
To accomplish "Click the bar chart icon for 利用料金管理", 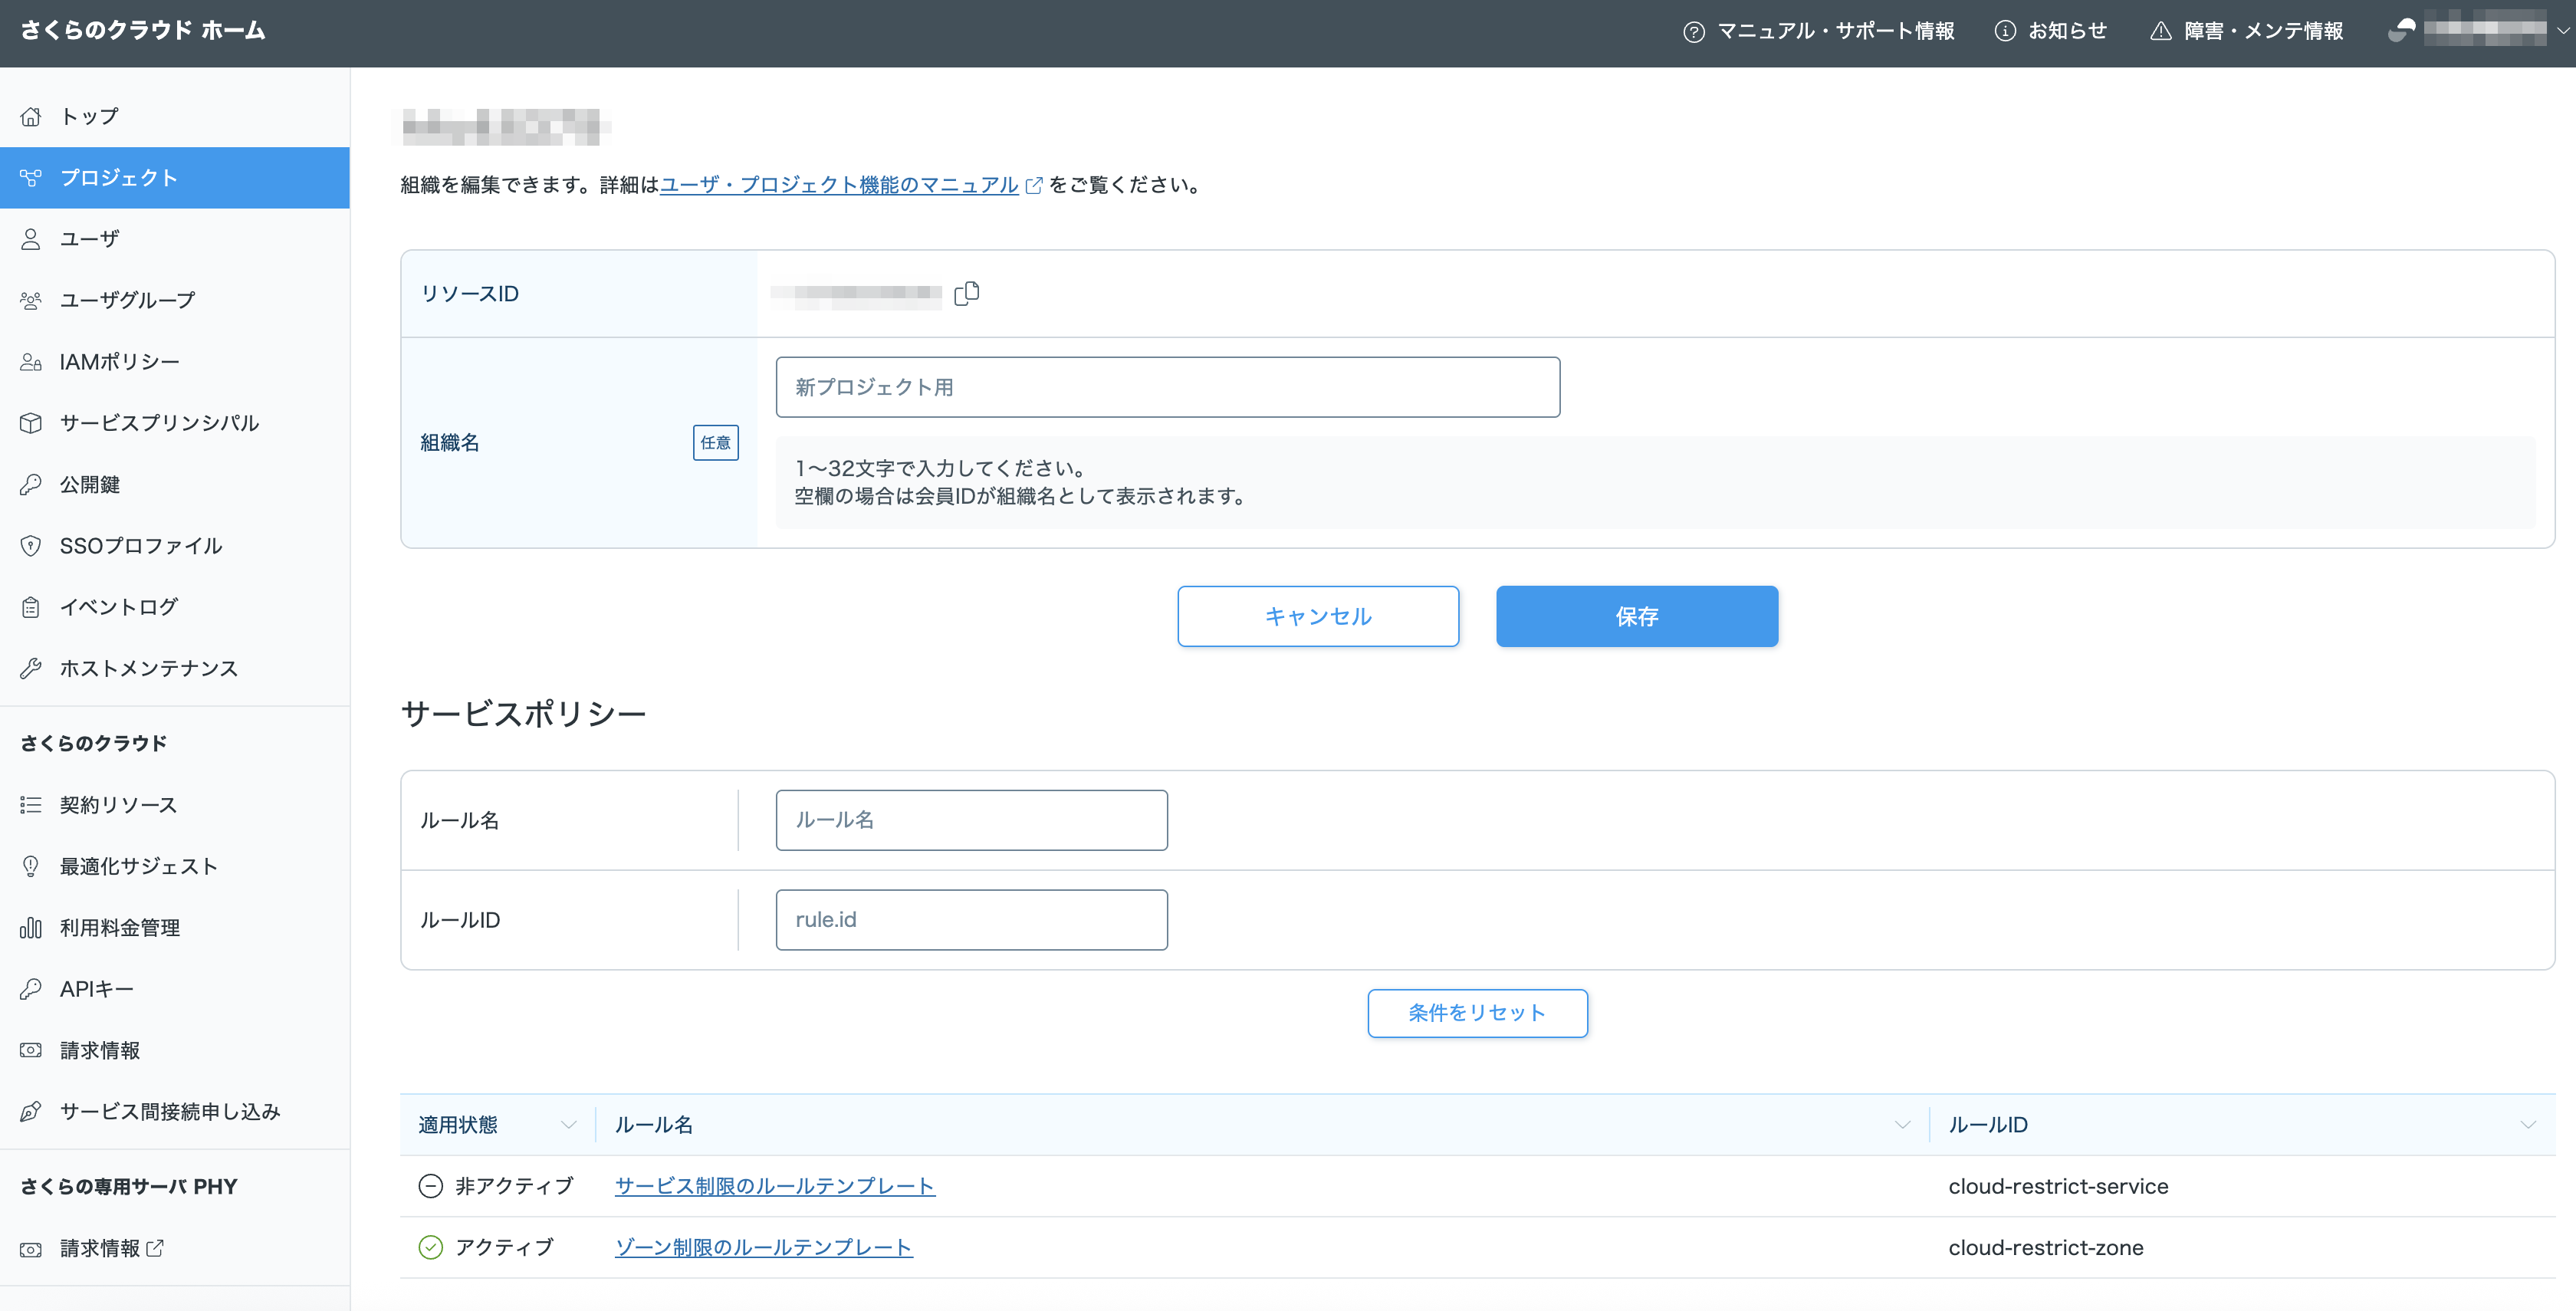I will click(31, 928).
